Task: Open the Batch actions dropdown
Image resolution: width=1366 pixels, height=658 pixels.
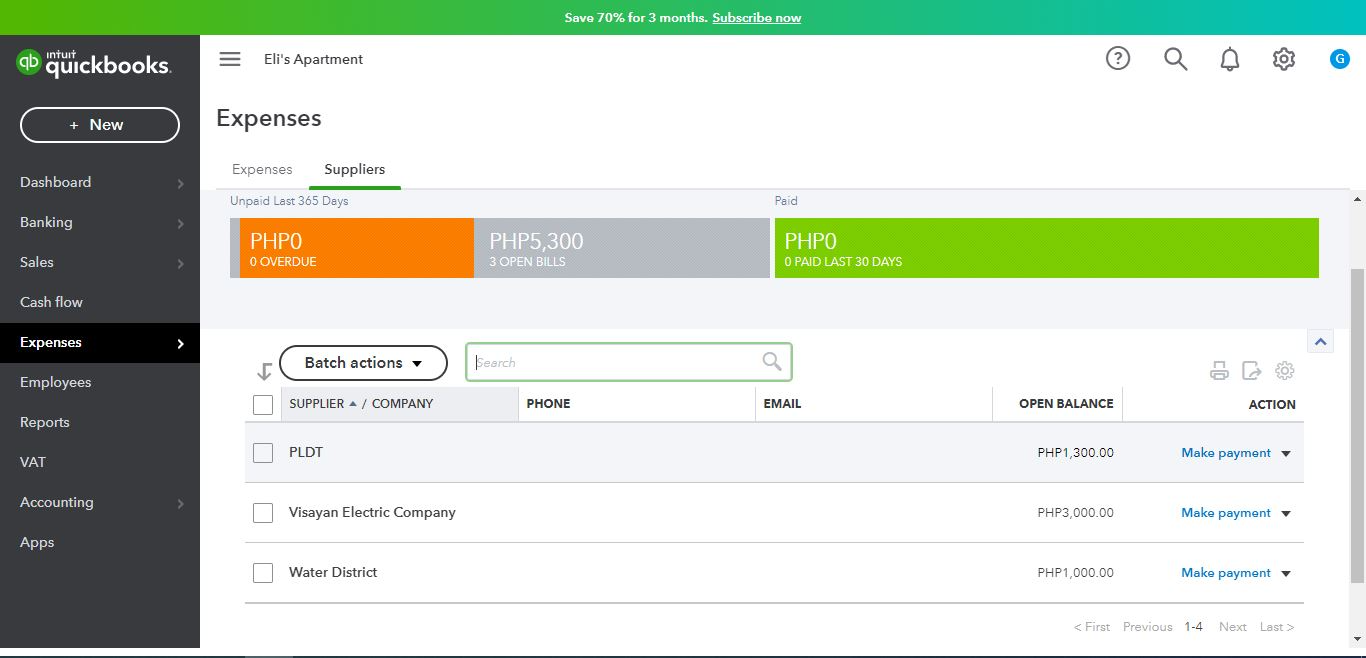Action: click(363, 363)
